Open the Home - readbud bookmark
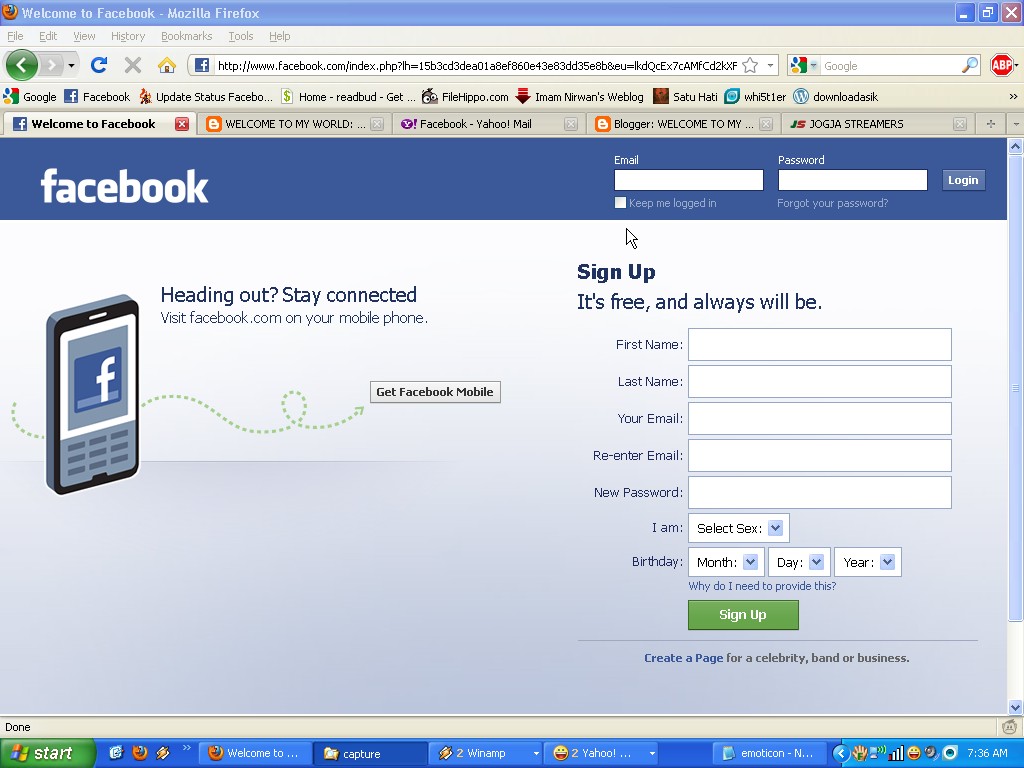Screen dimensions: 1024x768 [x=347, y=97]
